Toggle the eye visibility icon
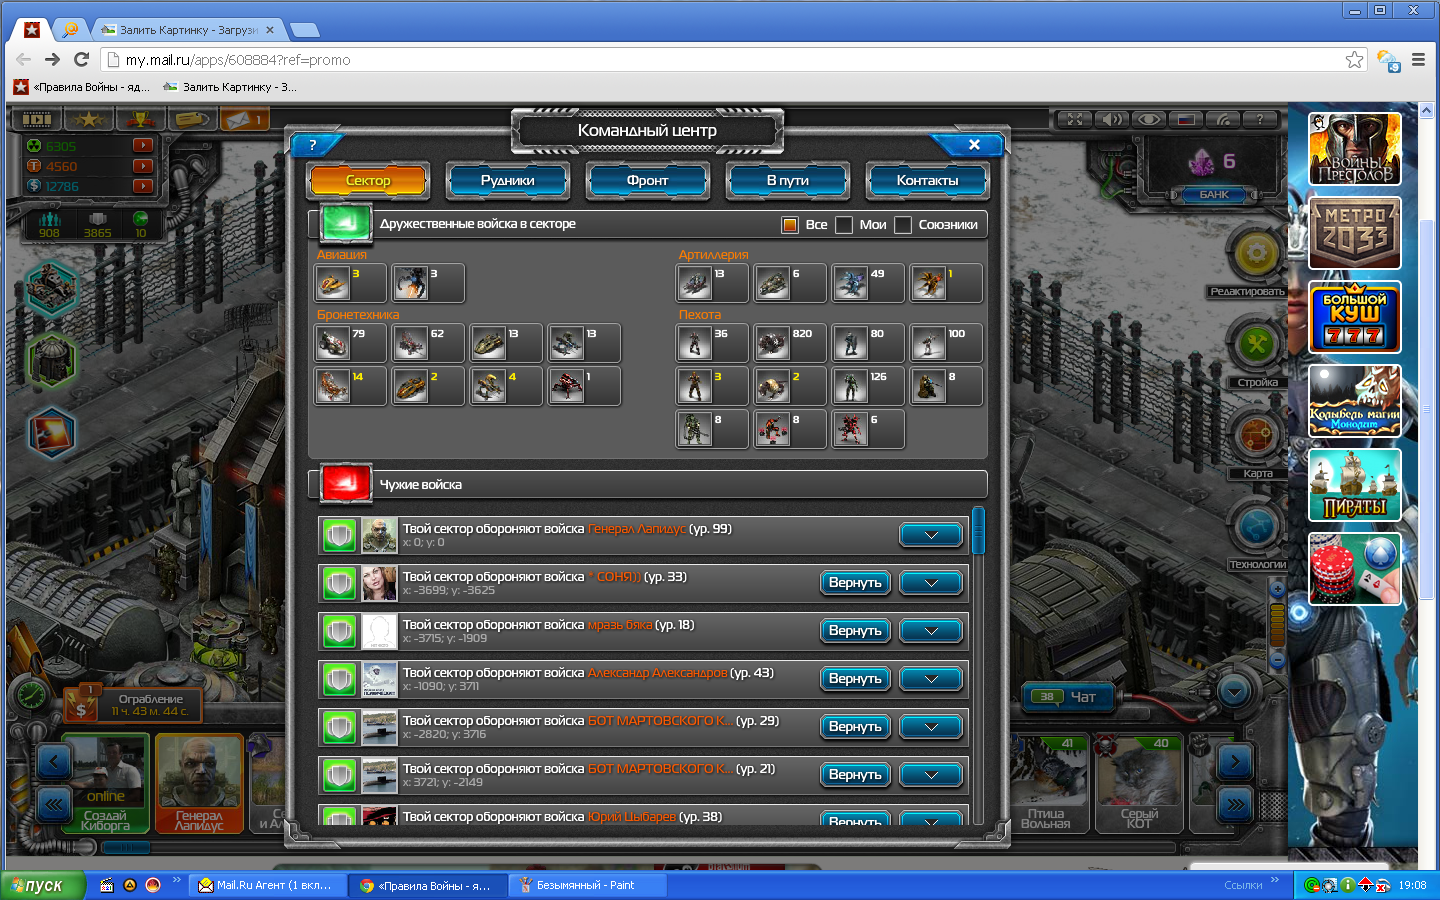1440x900 pixels. click(1149, 119)
